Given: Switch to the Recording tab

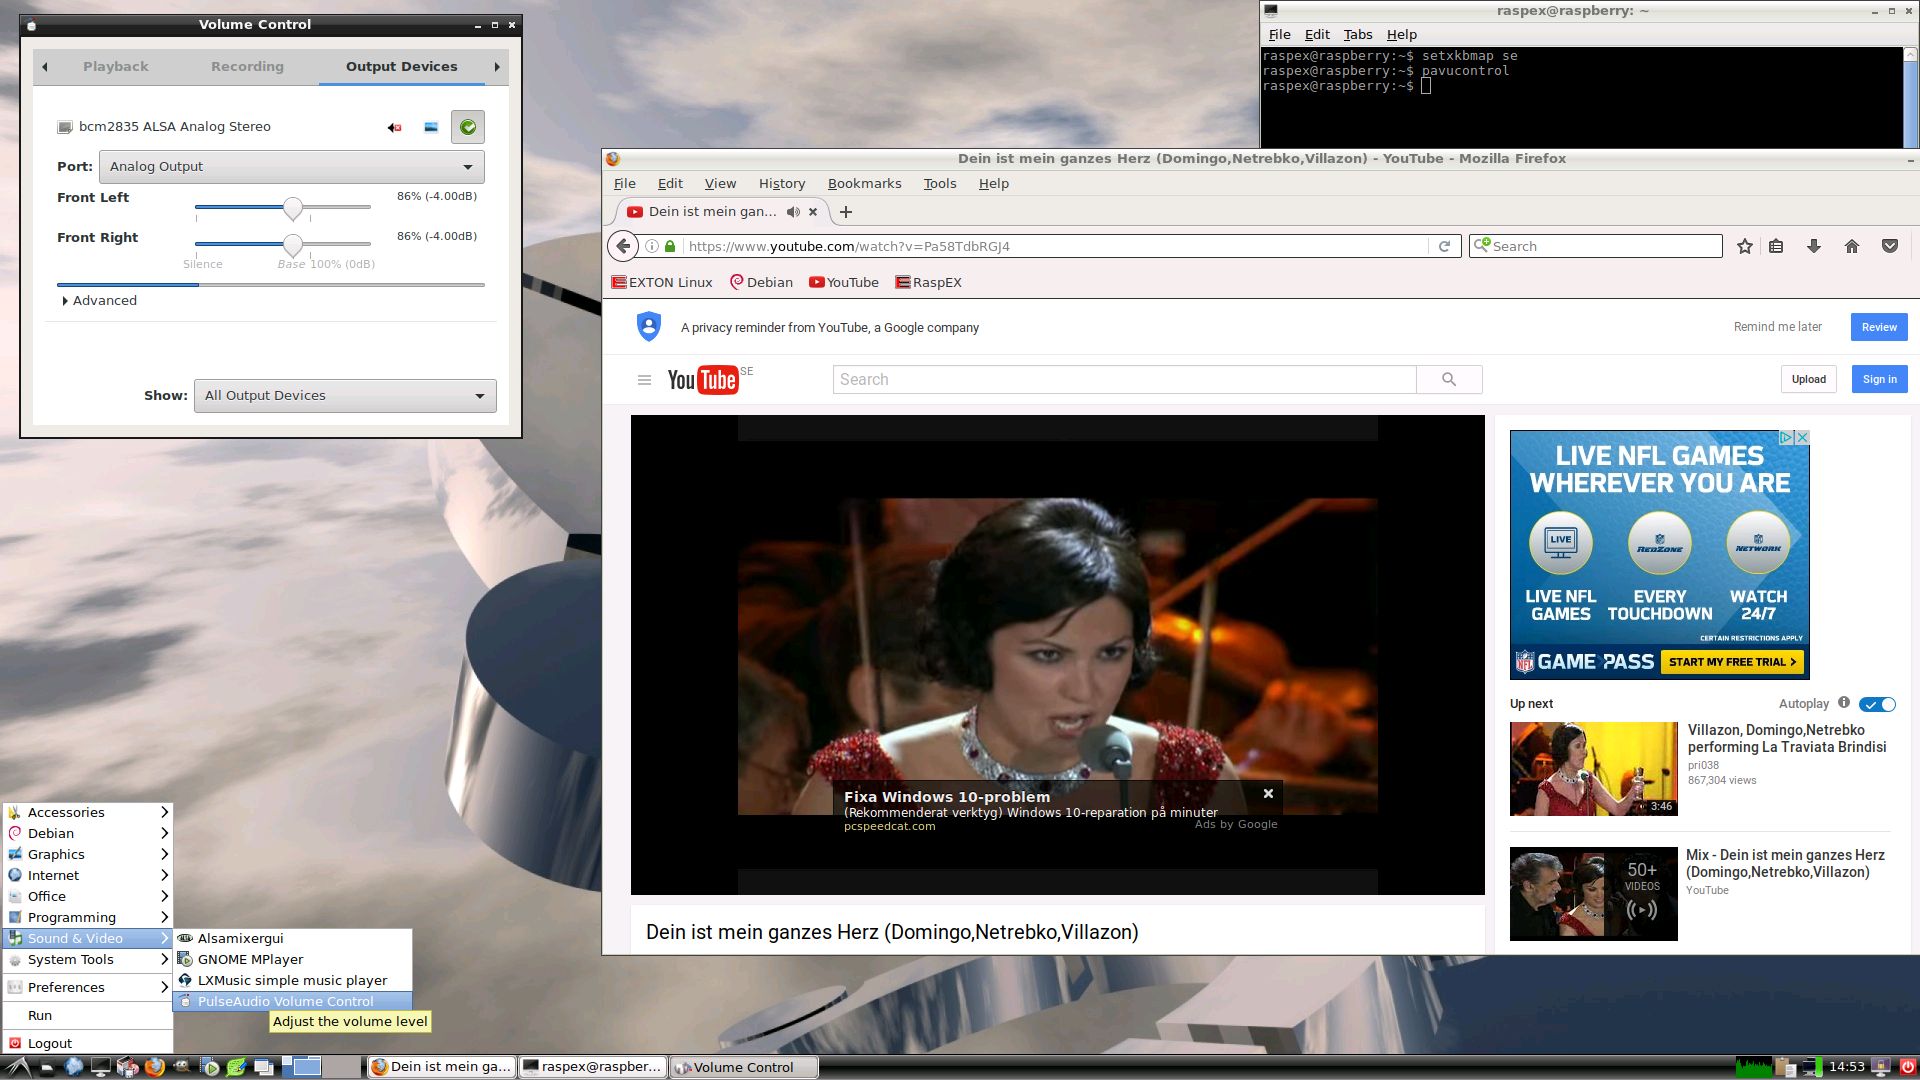Looking at the screenshot, I should pos(247,67).
